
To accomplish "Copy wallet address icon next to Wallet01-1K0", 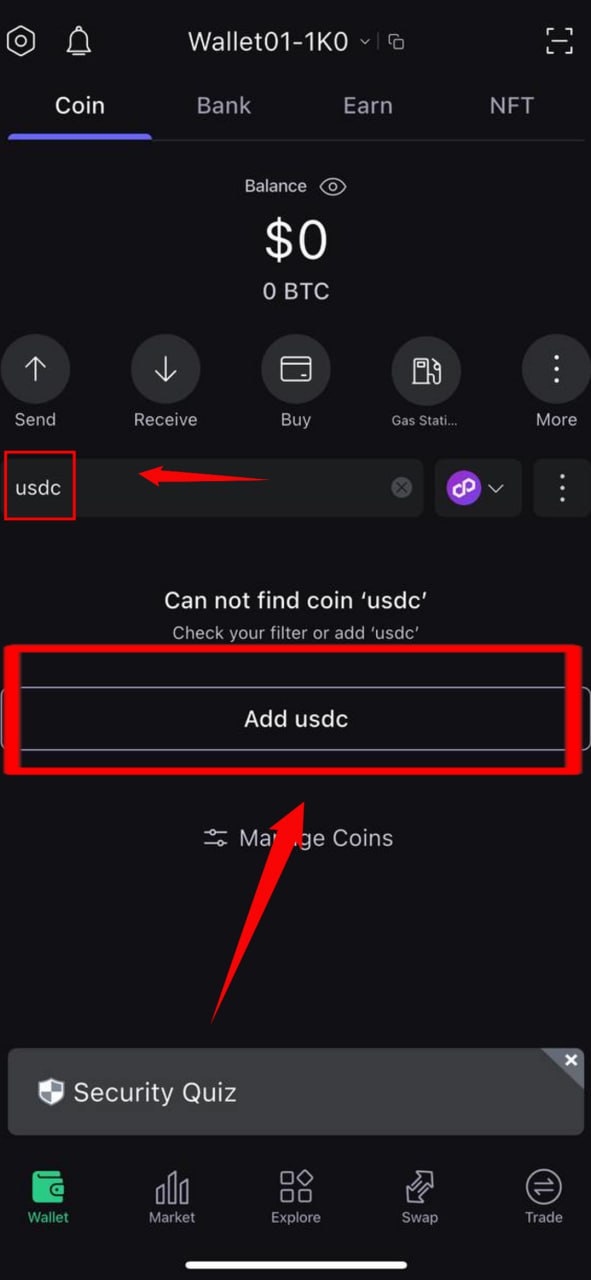I will (x=396, y=42).
